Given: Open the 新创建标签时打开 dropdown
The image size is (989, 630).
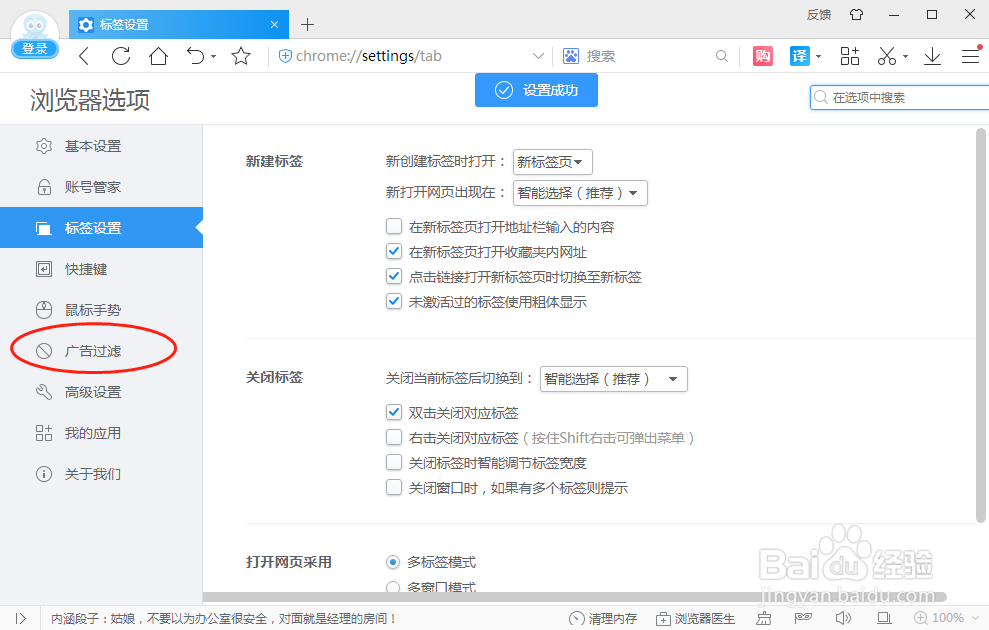Looking at the screenshot, I should (x=553, y=161).
